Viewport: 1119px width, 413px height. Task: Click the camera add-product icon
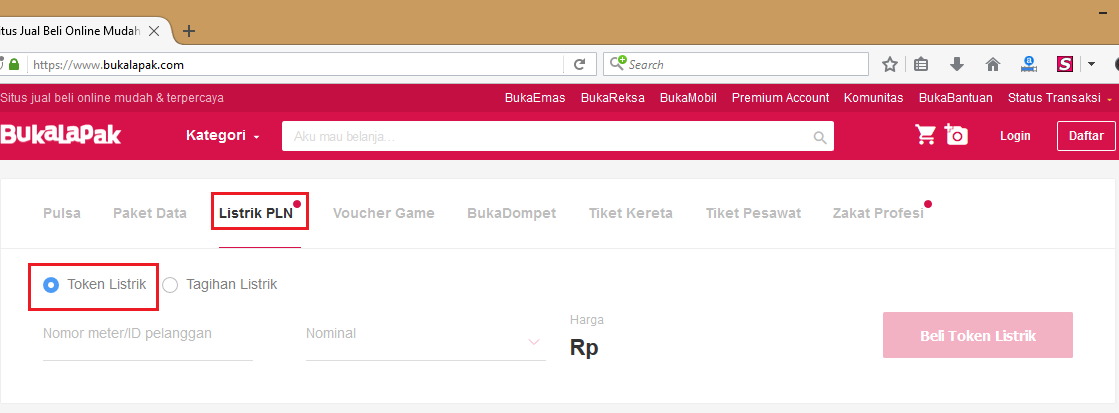click(956, 134)
